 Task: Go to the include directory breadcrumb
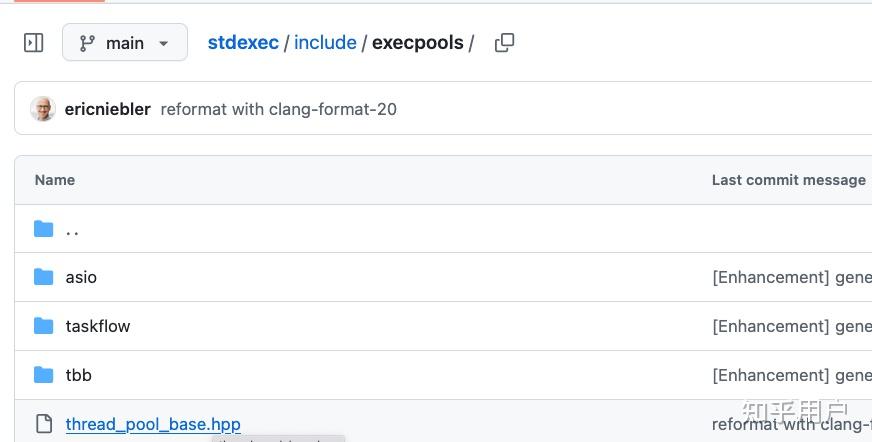[325, 43]
